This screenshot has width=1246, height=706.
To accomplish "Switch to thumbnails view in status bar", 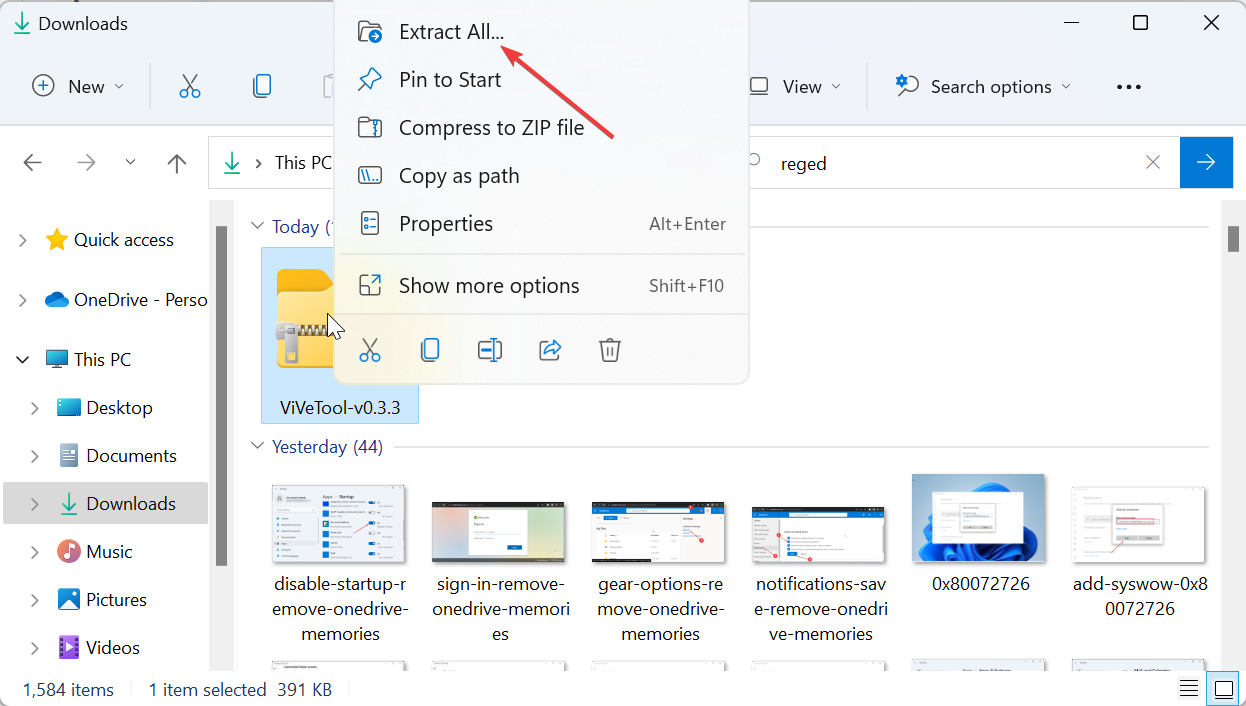I will pos(1223,689).
